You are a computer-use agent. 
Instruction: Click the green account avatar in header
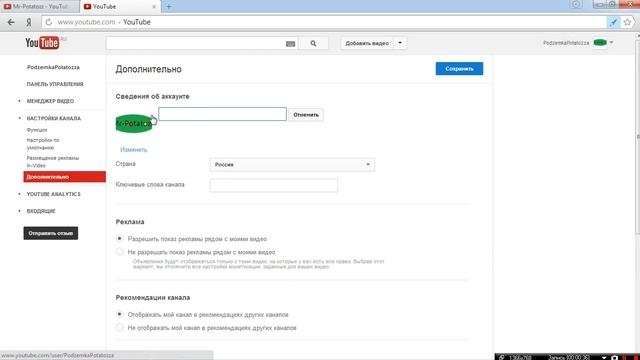[600, 42]
